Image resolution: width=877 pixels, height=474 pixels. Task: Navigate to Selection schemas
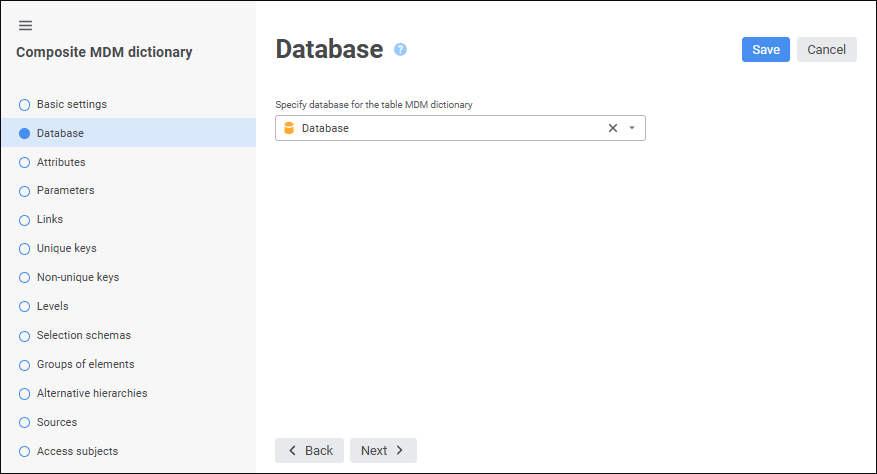(x=83, y=335)
